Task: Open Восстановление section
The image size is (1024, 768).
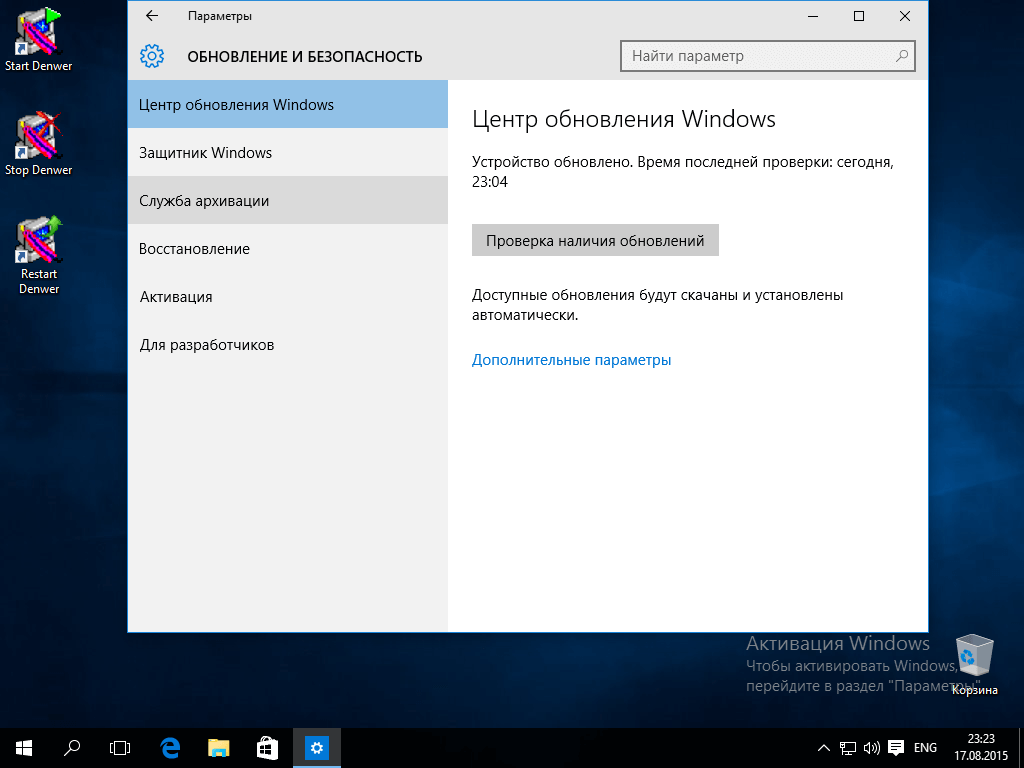Action: (288, 249)
